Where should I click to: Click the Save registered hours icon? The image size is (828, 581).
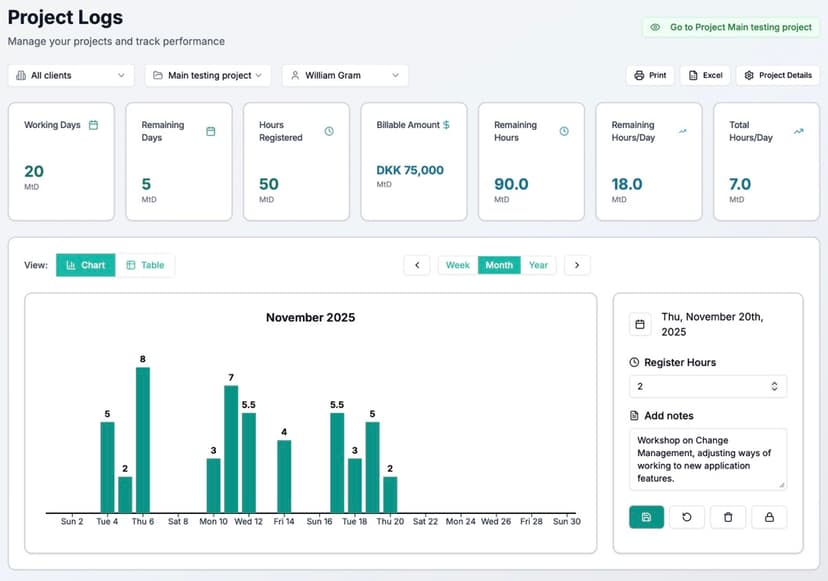tap(646, 517)
